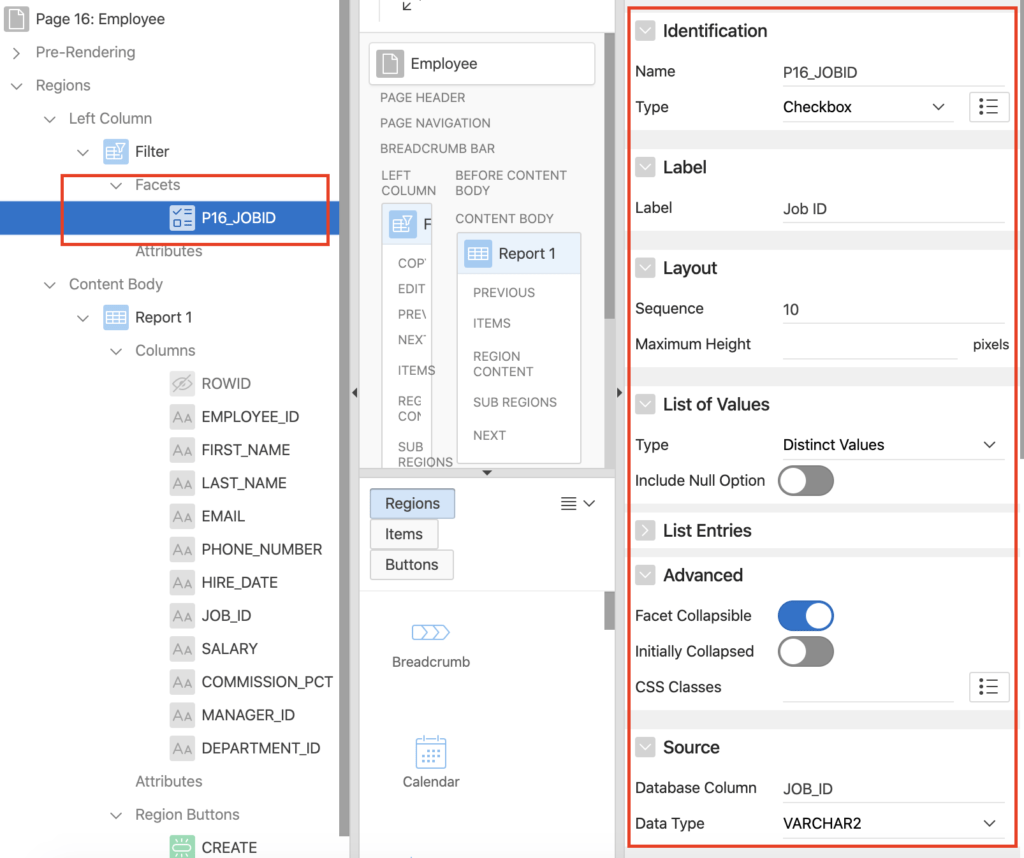Expand the Pre-Rendering tree node
The width and height of the screenshot is (1024, 858).
coord(16,52)
